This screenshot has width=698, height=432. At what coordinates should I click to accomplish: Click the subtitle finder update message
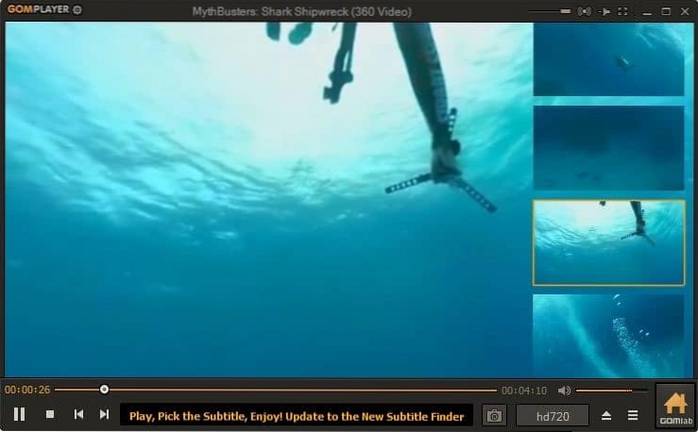[296, 414]
